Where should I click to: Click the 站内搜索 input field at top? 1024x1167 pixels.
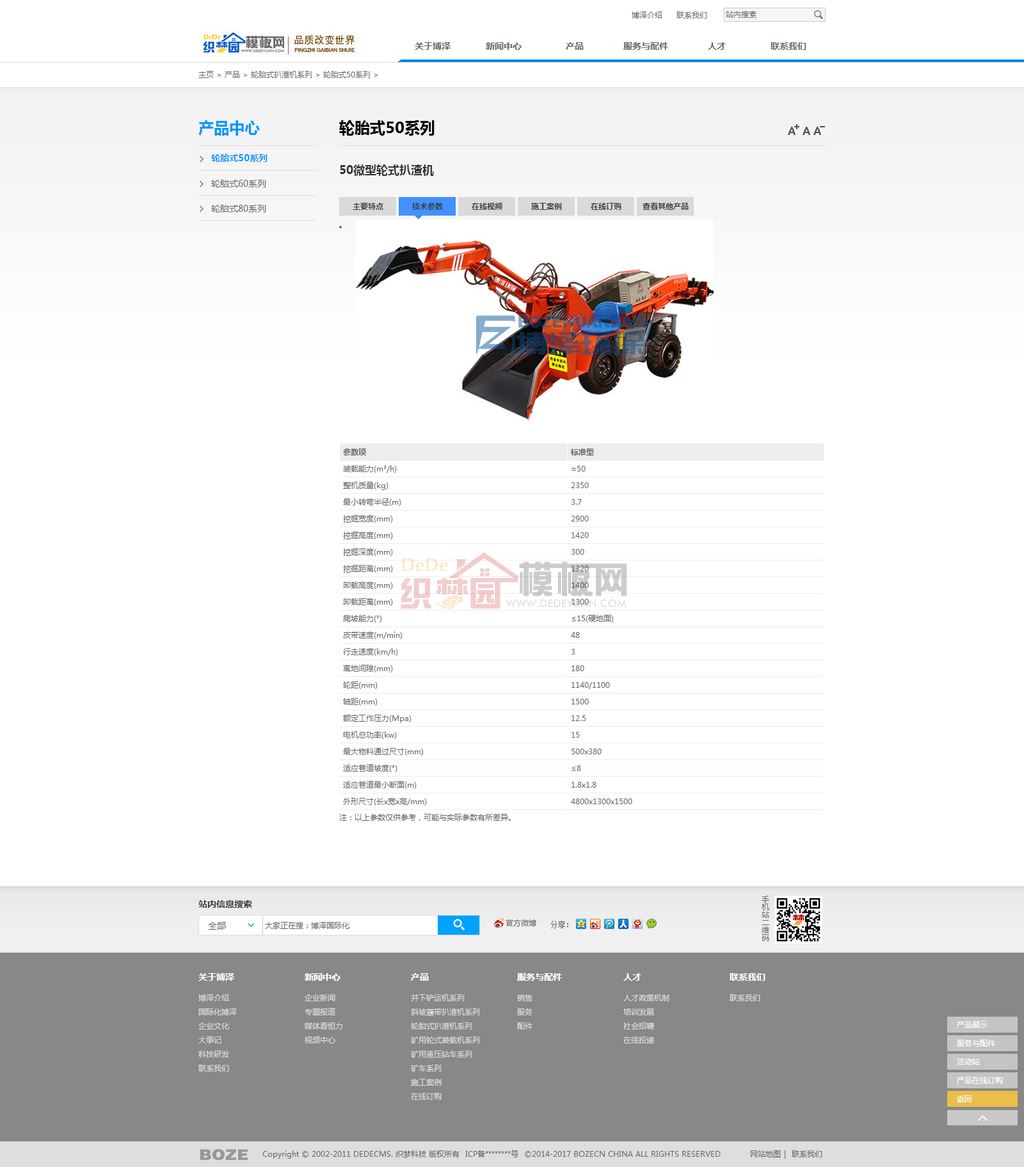(766, 15)
